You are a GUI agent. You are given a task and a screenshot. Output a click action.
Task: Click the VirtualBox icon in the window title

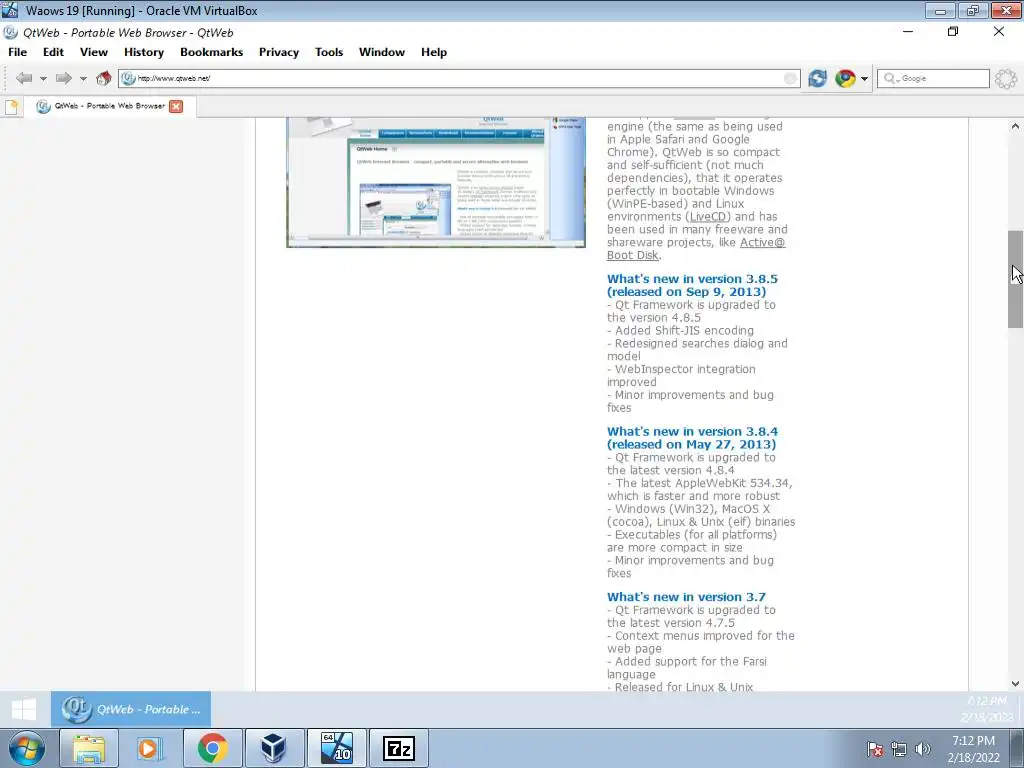tap(10, 10)
